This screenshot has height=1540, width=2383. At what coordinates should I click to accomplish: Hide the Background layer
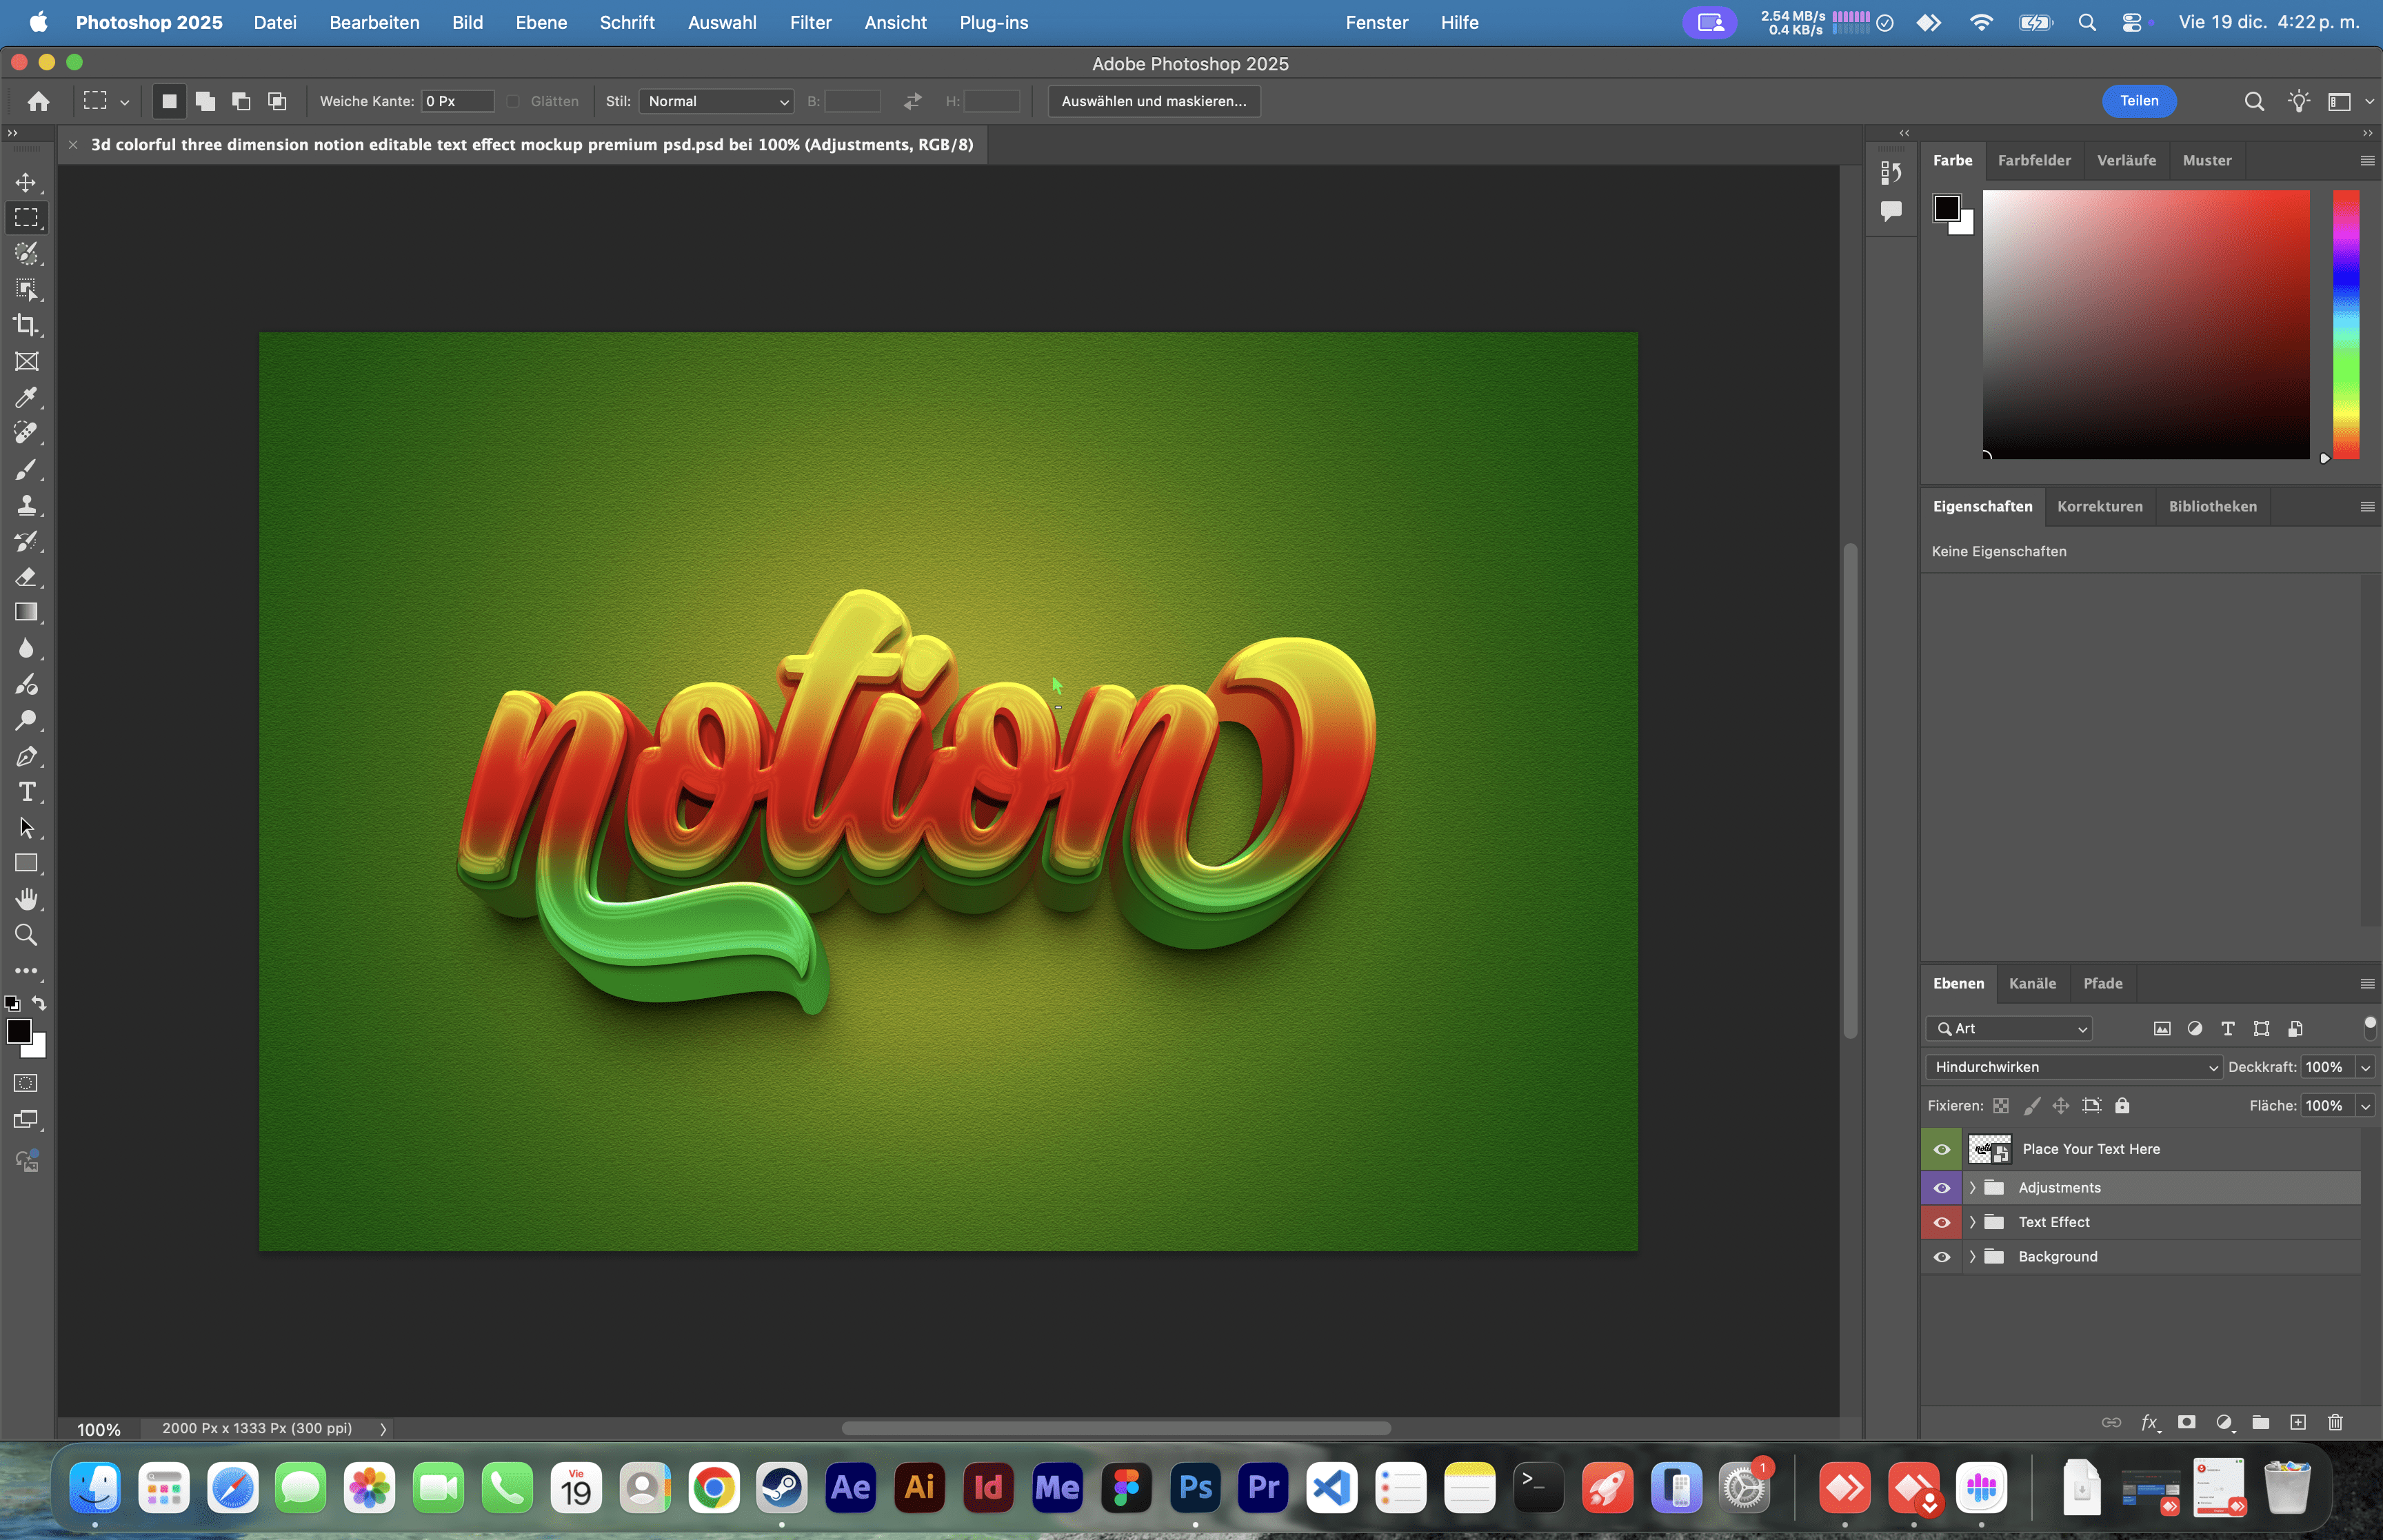[x=1941, y=1256]
